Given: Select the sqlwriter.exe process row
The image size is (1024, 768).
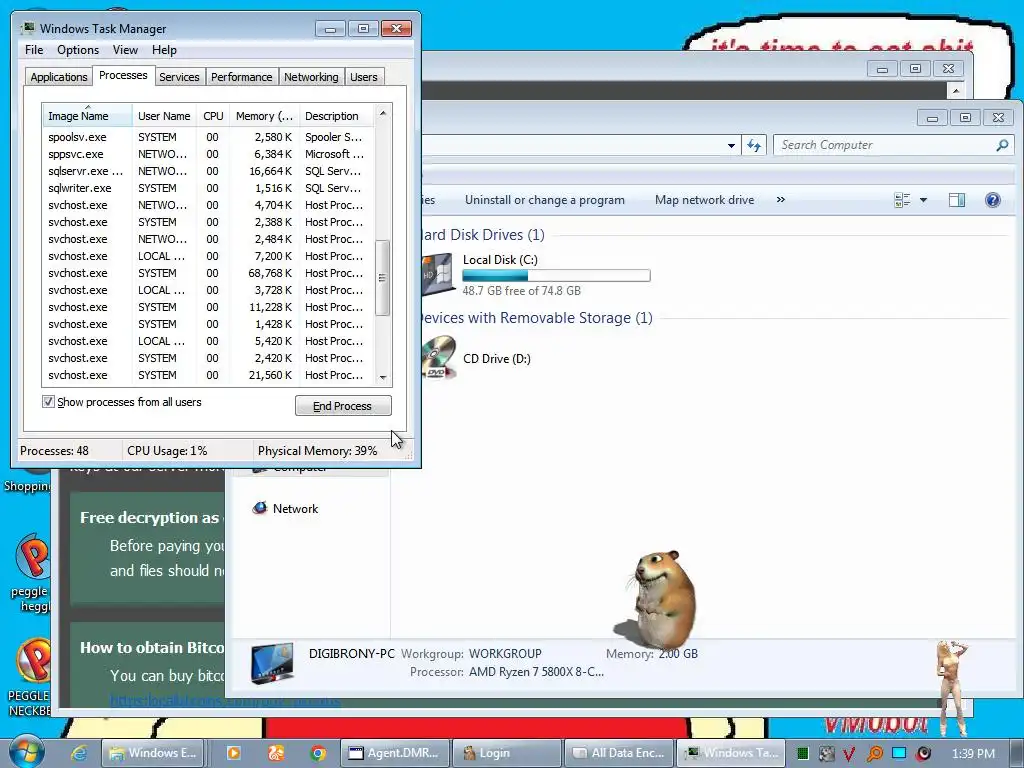Looking at the screenshot, I should pos(208,188).
